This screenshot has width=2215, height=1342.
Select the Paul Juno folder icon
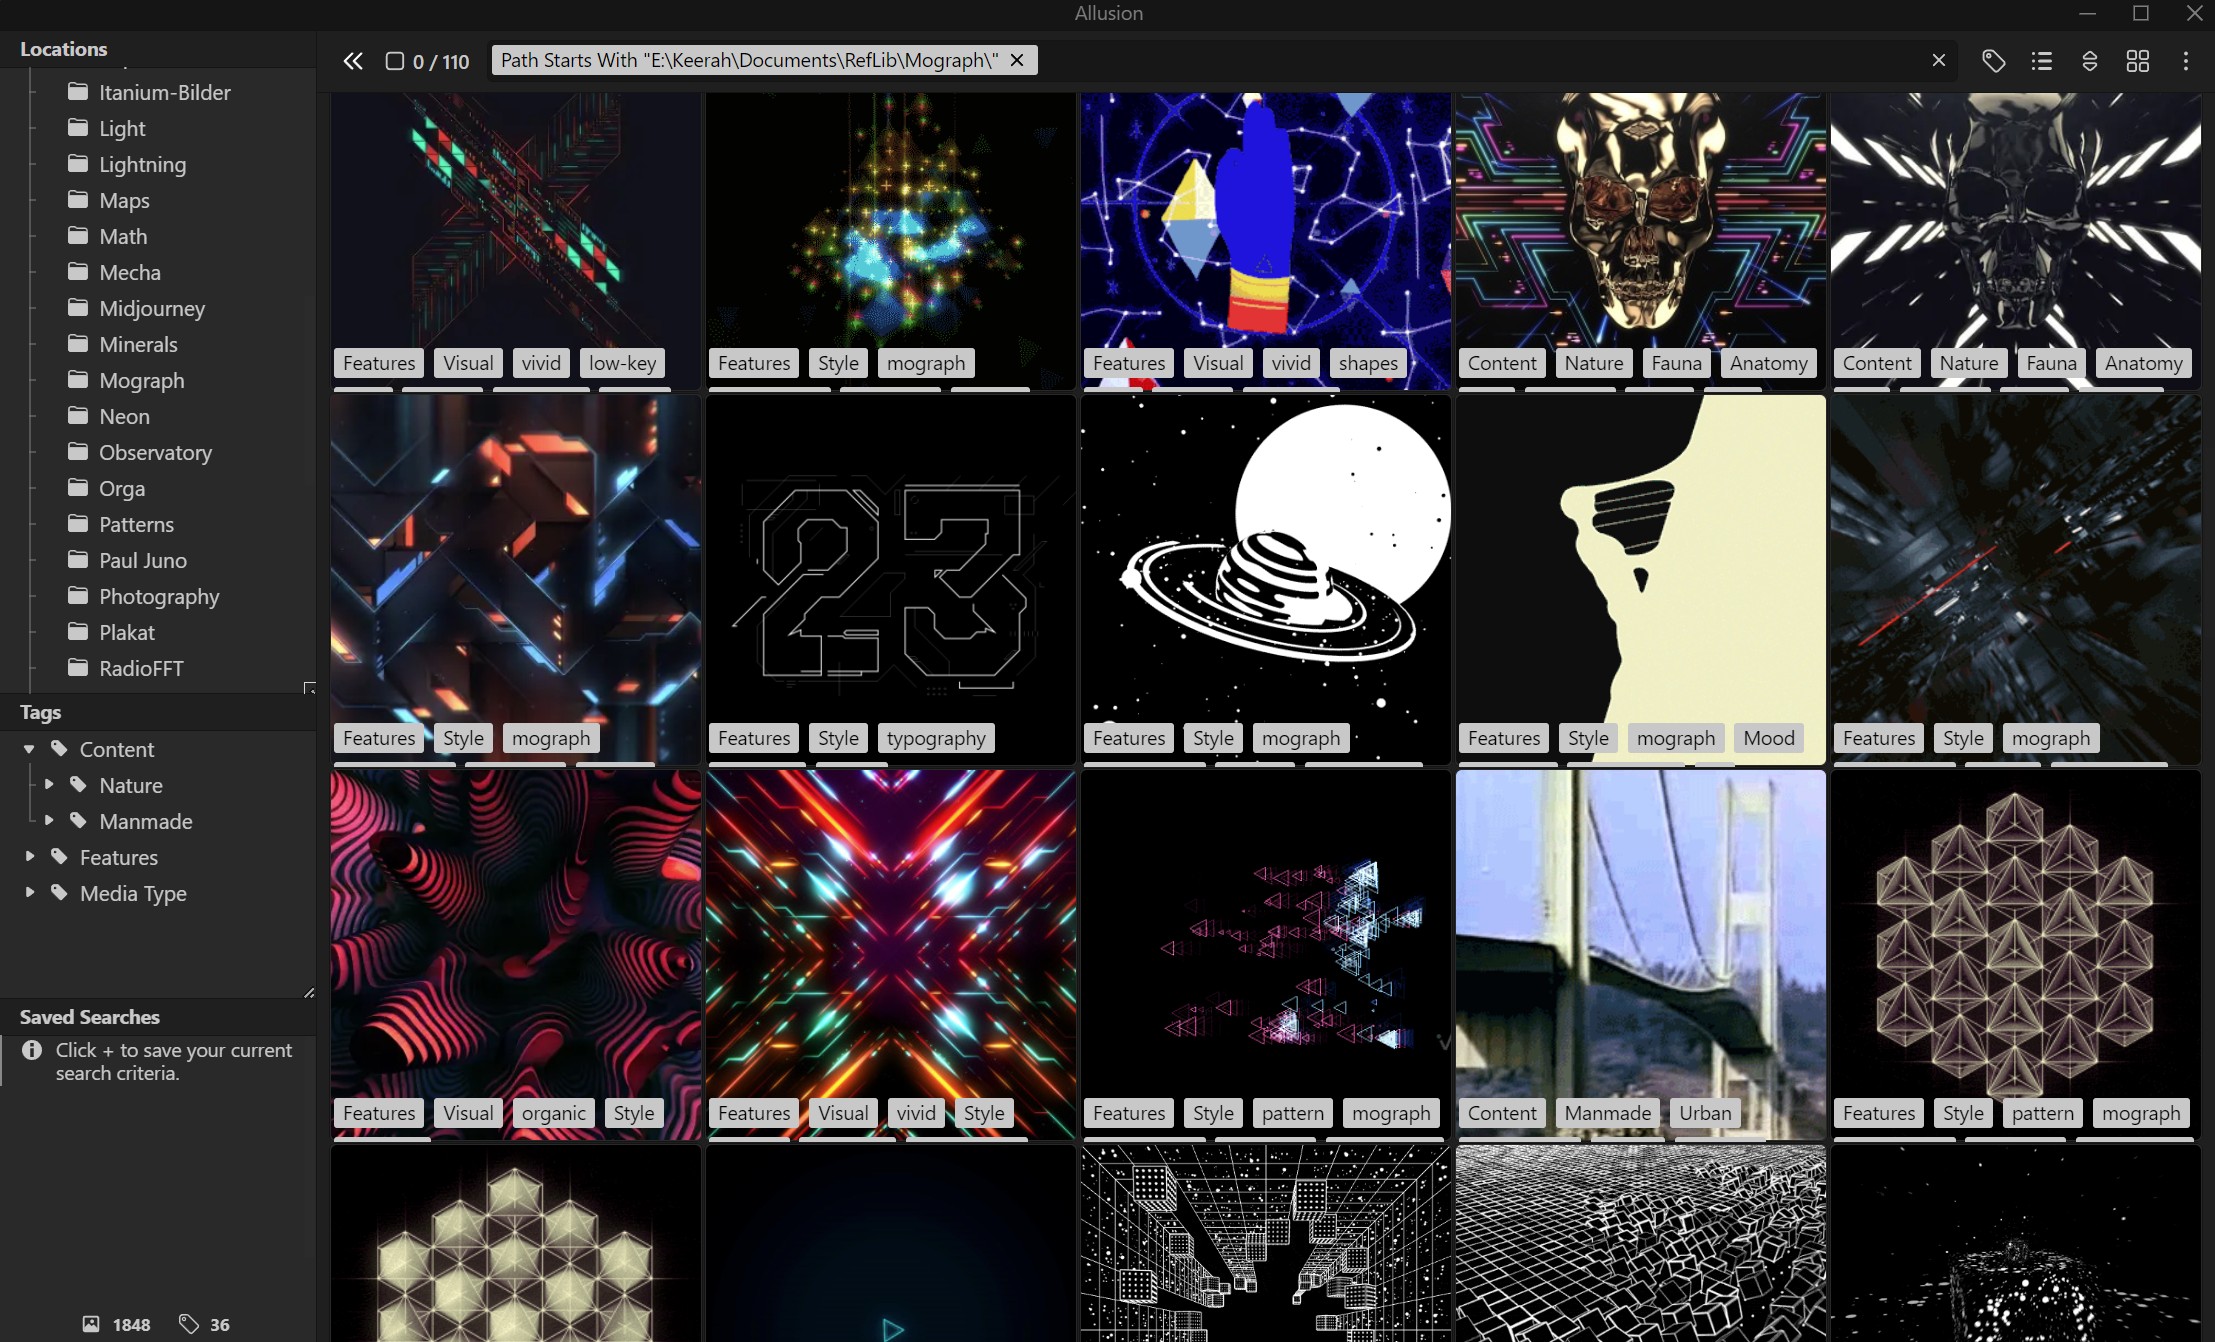click(x=78, y=559)
